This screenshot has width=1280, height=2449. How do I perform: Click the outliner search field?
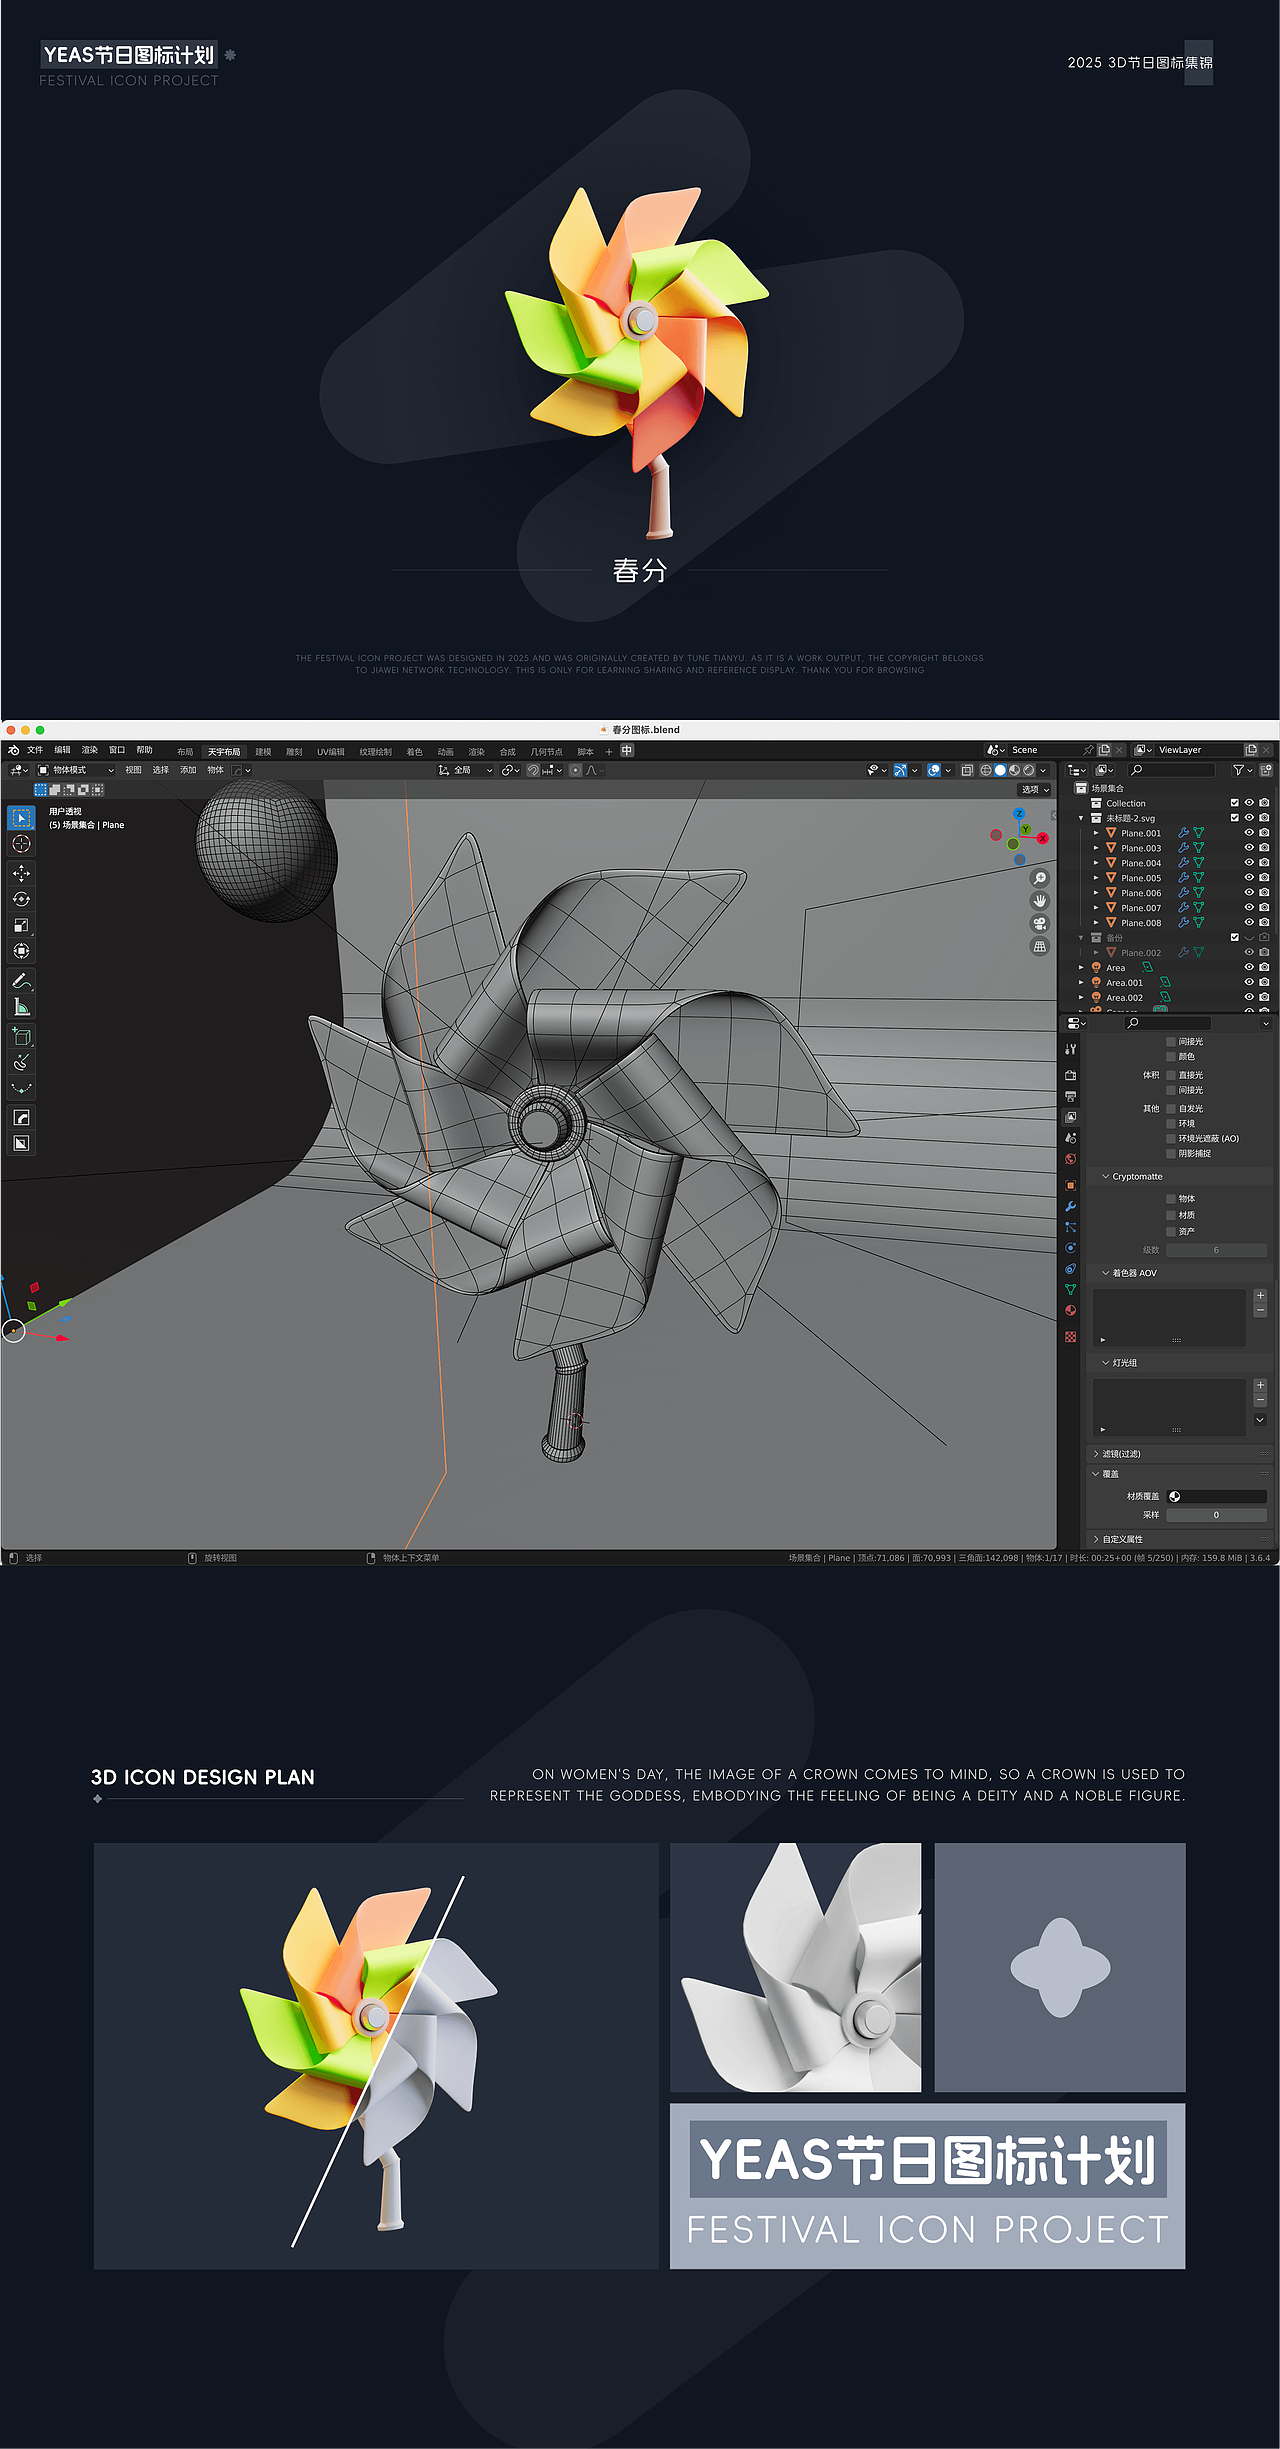[x=1171, y=770]
